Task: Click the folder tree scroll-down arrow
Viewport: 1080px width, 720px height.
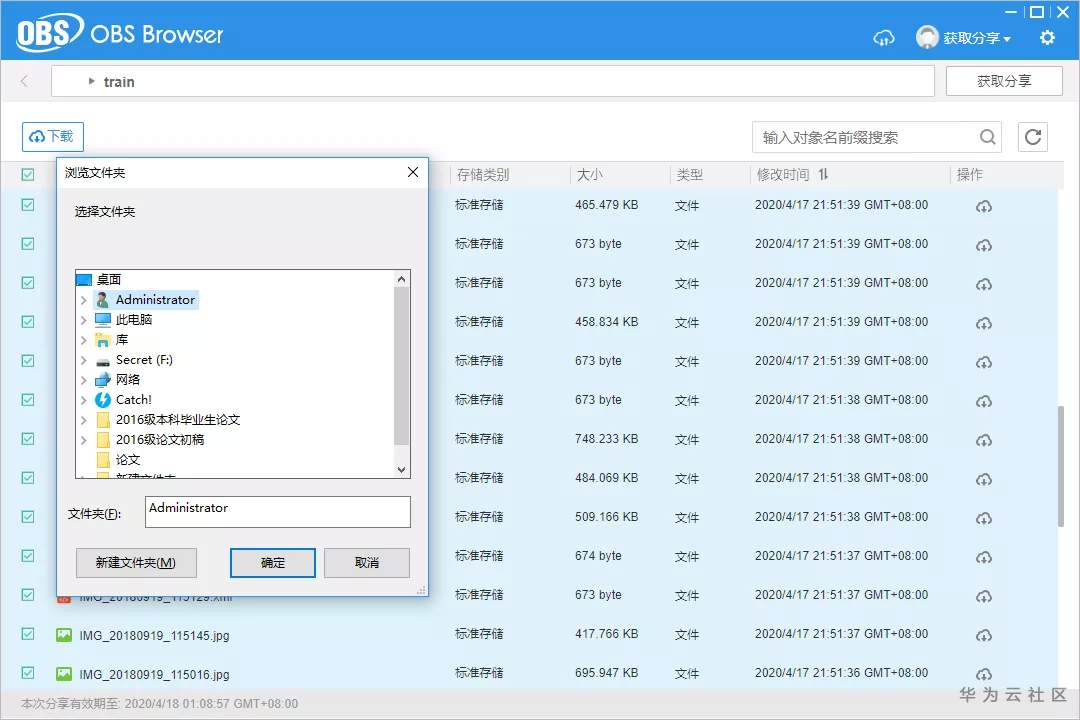Action: (402, 470)
